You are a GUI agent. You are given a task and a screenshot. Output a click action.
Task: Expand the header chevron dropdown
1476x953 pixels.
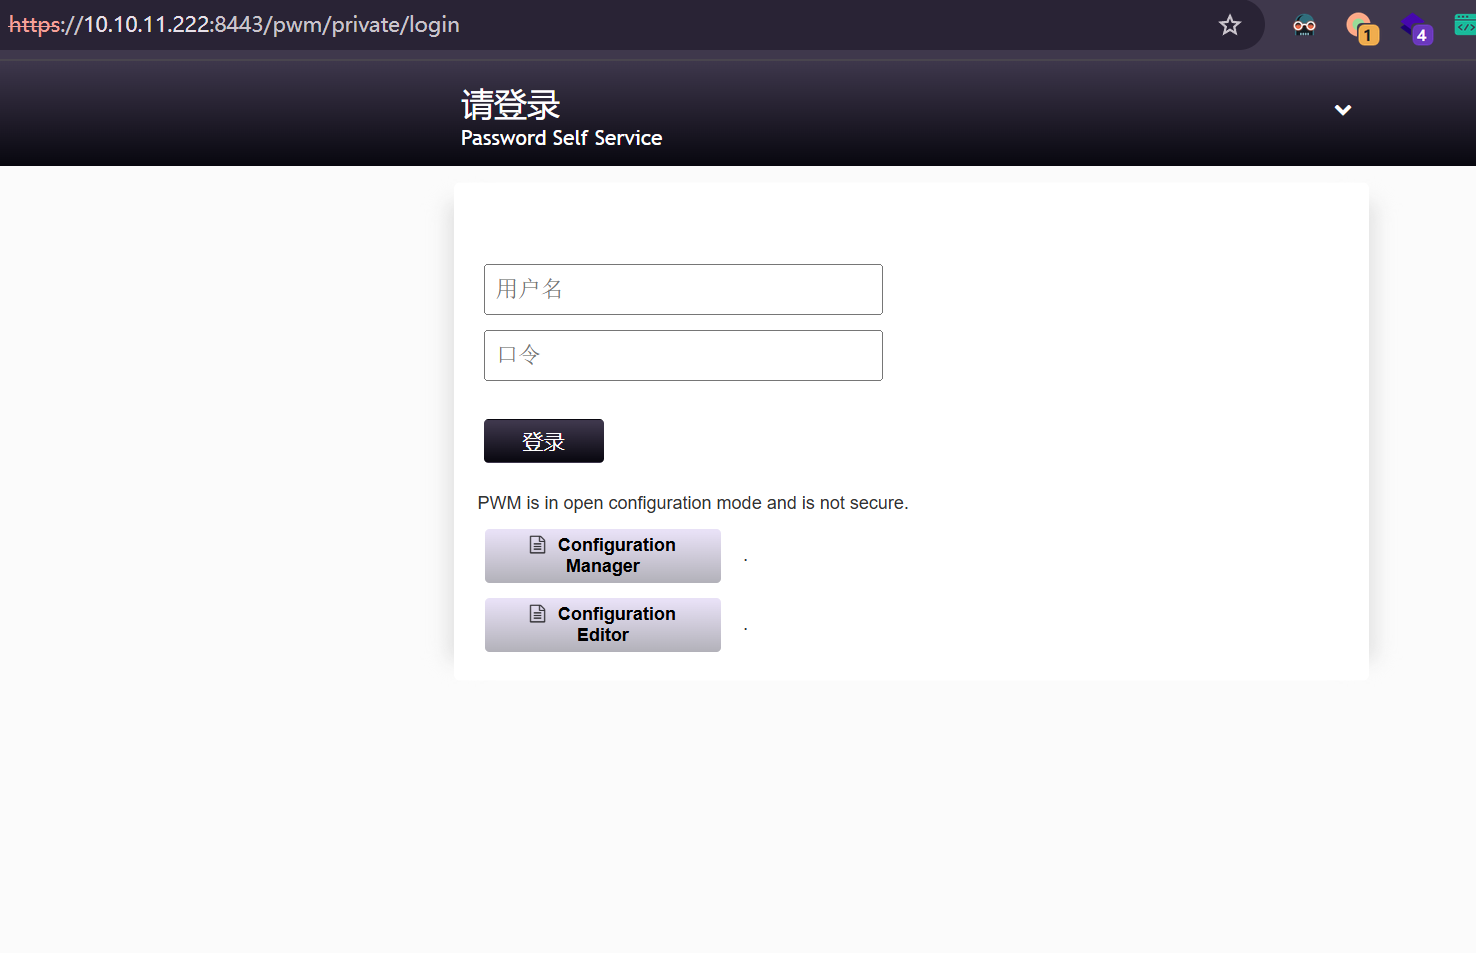click(1342, 110)
